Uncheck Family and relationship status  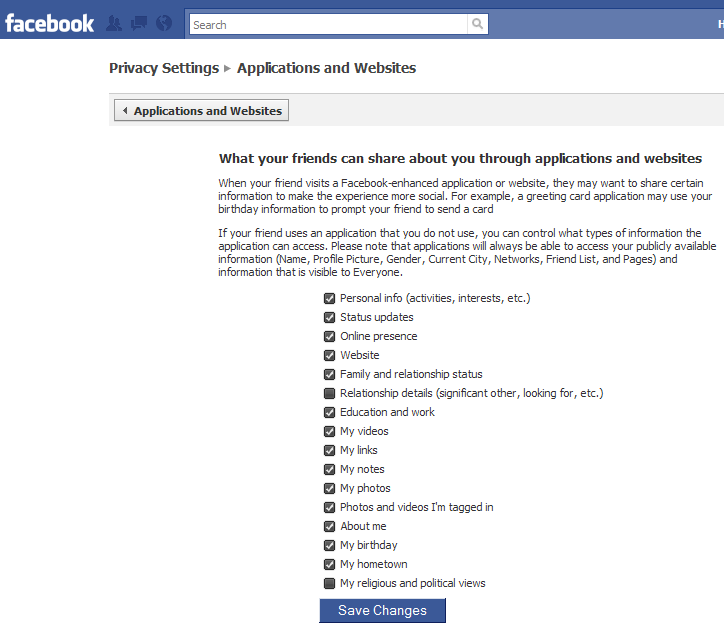coord(329,374)
